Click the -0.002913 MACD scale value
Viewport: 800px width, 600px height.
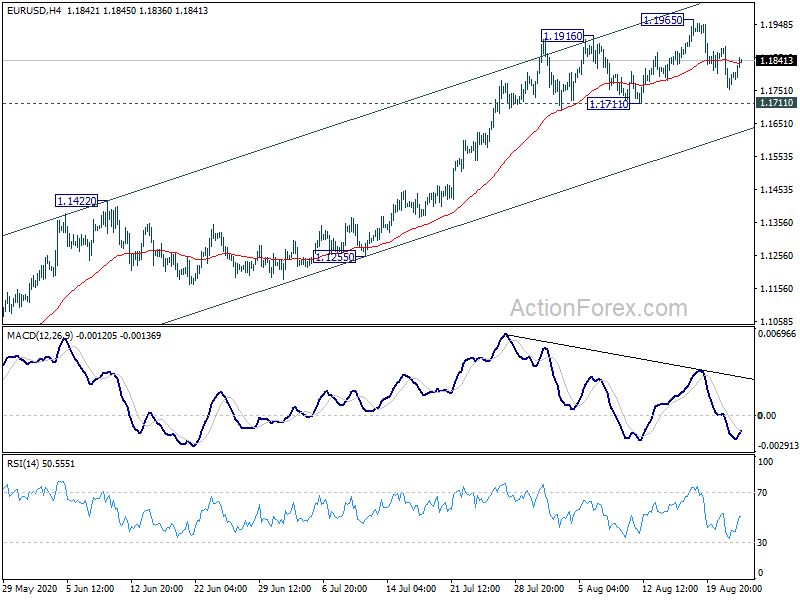pyautogui.click(x=778, y=445)
